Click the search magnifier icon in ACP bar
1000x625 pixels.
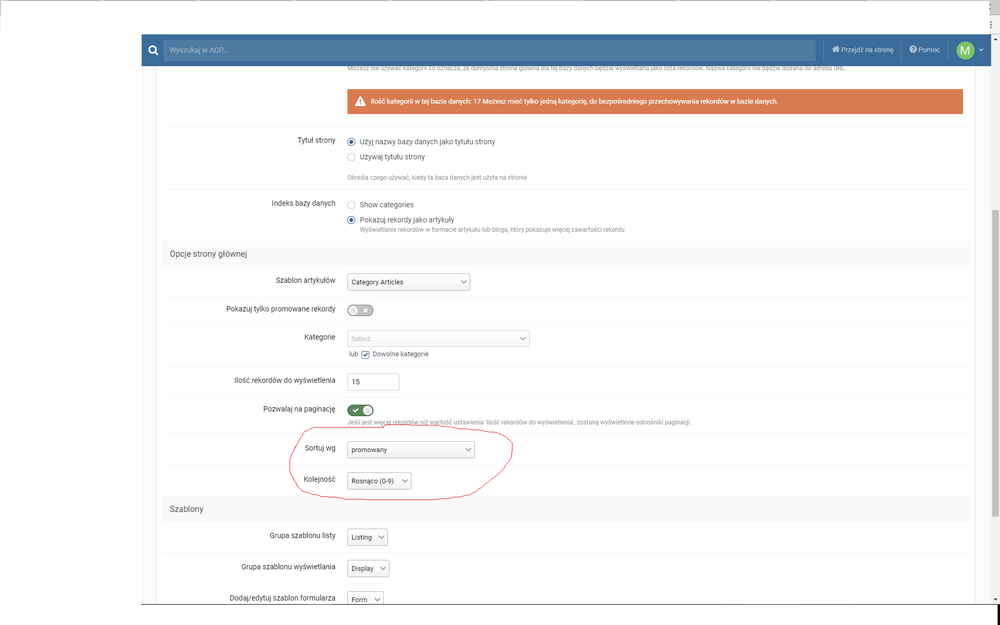[x=153, y=50]
